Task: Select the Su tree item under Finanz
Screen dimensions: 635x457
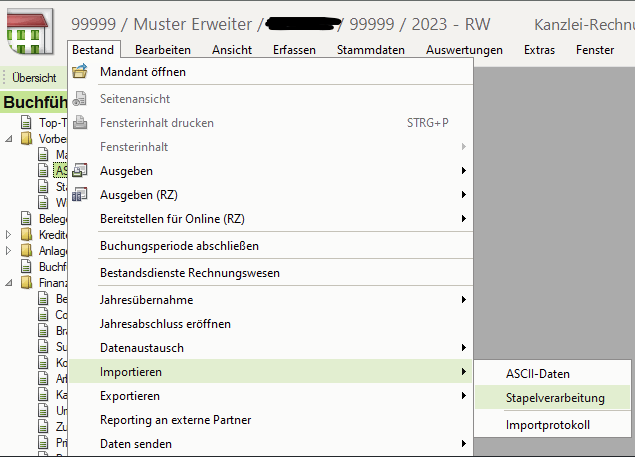Action: tap(62, 346)
